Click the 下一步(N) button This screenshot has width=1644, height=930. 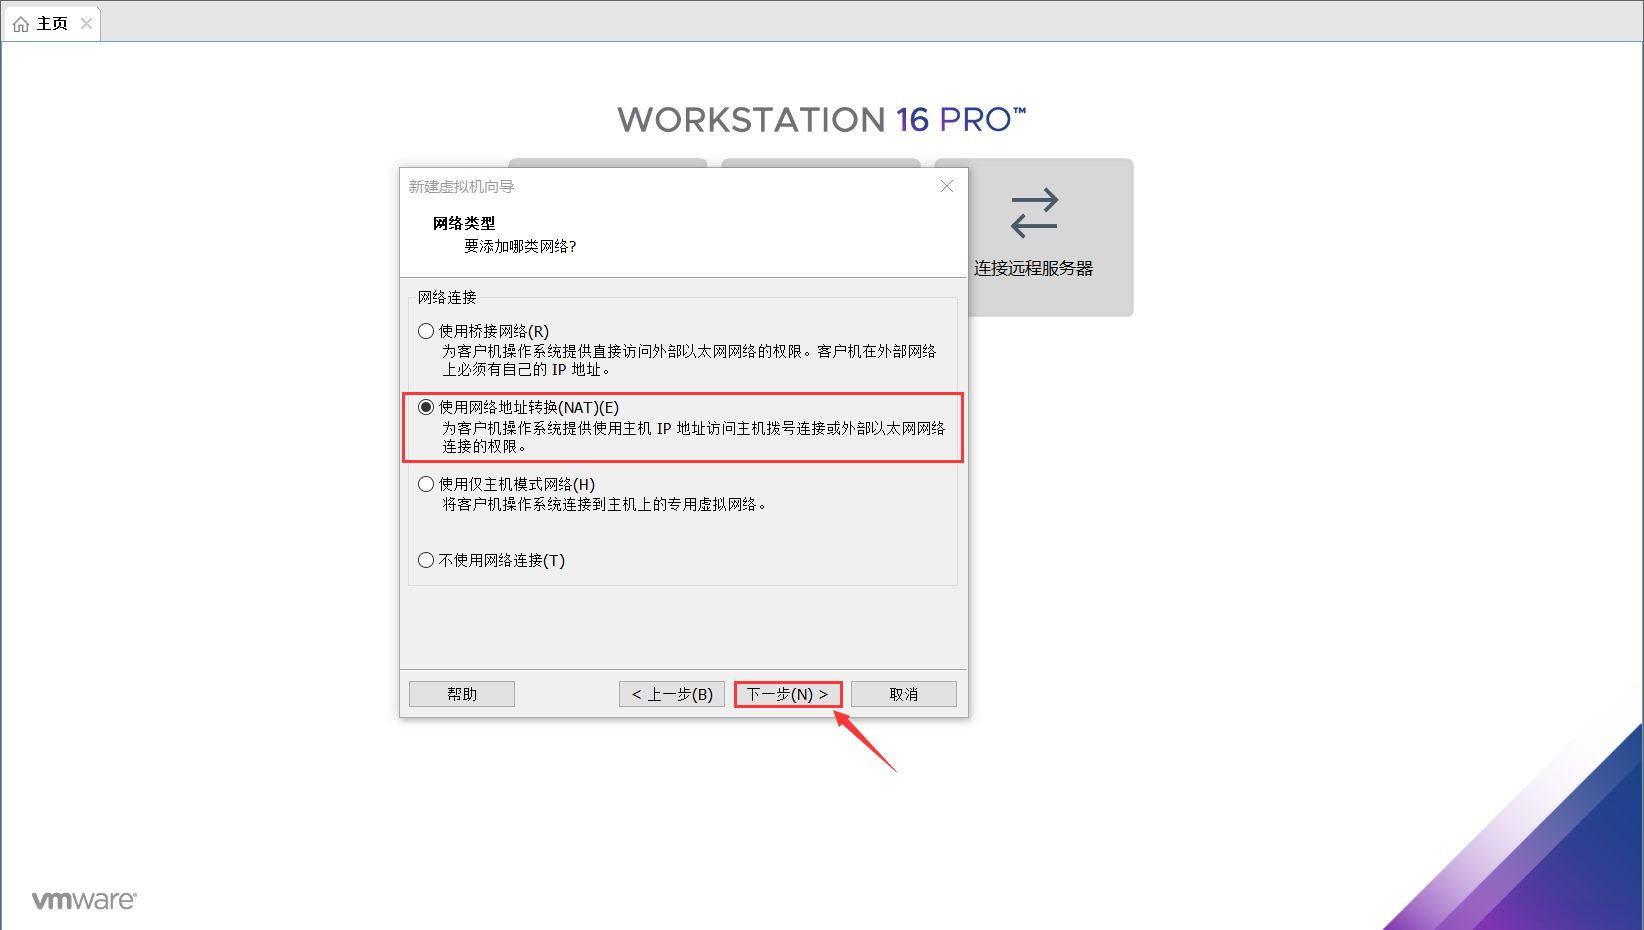coord(787,693)
